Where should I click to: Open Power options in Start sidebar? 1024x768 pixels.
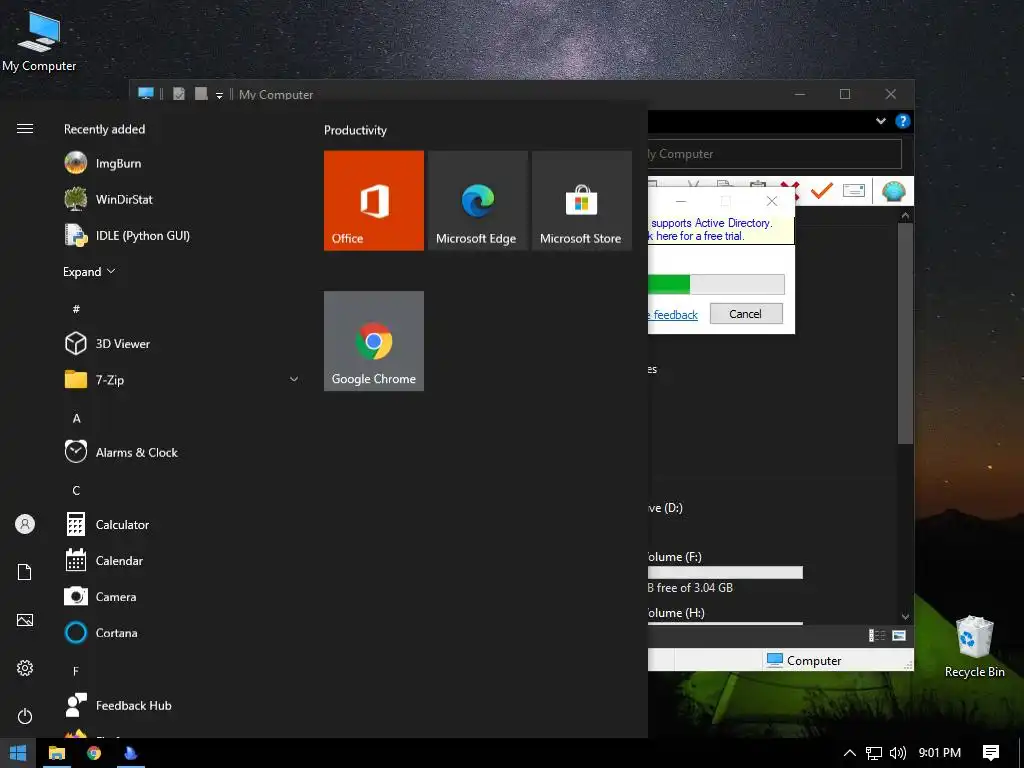point(25,716)
